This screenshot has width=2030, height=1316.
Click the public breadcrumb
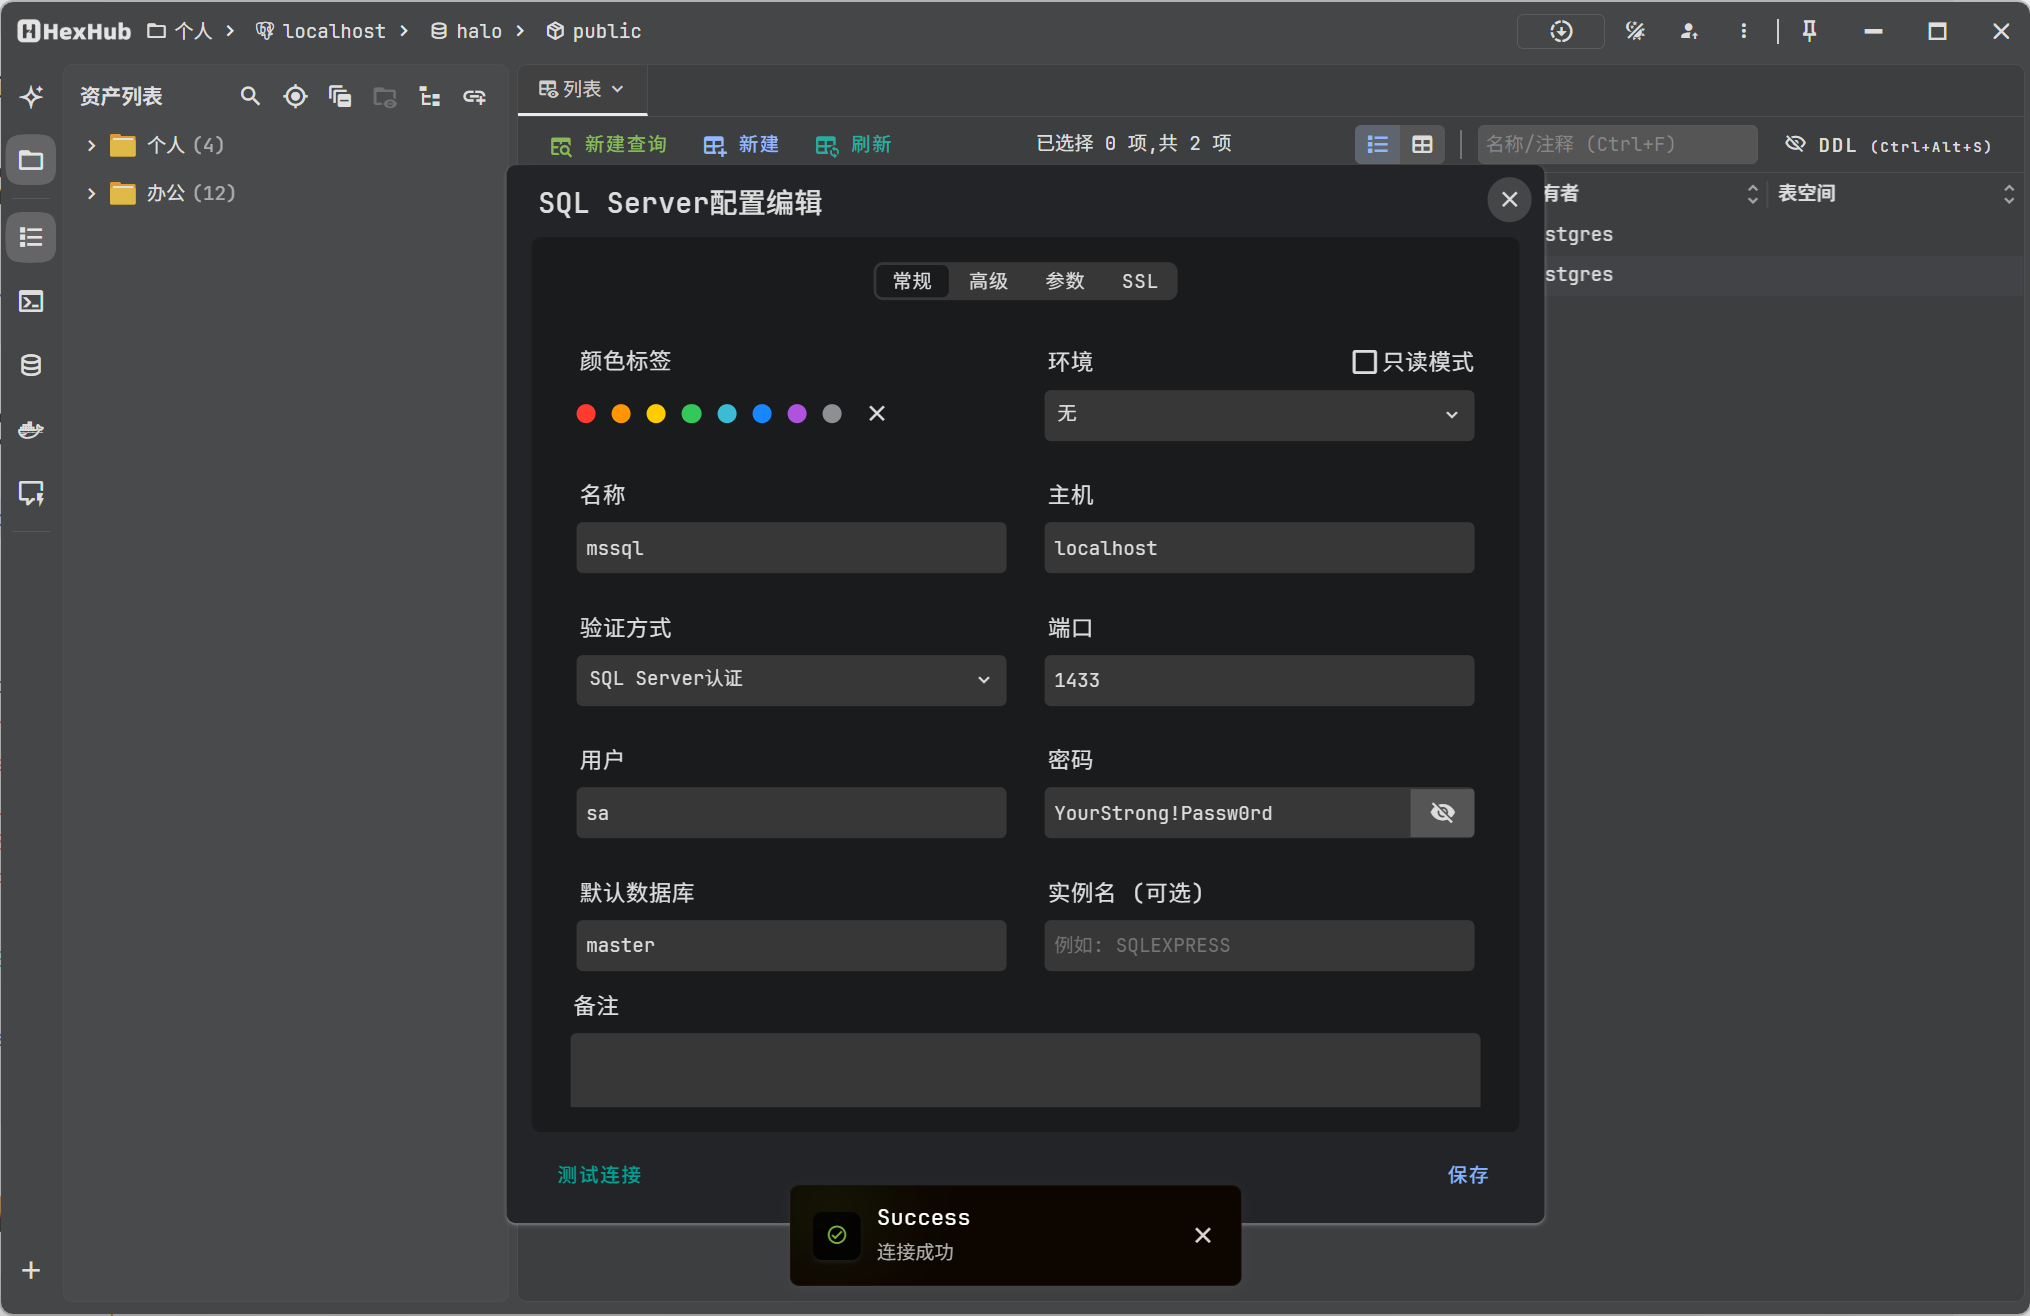pos(594,31)
